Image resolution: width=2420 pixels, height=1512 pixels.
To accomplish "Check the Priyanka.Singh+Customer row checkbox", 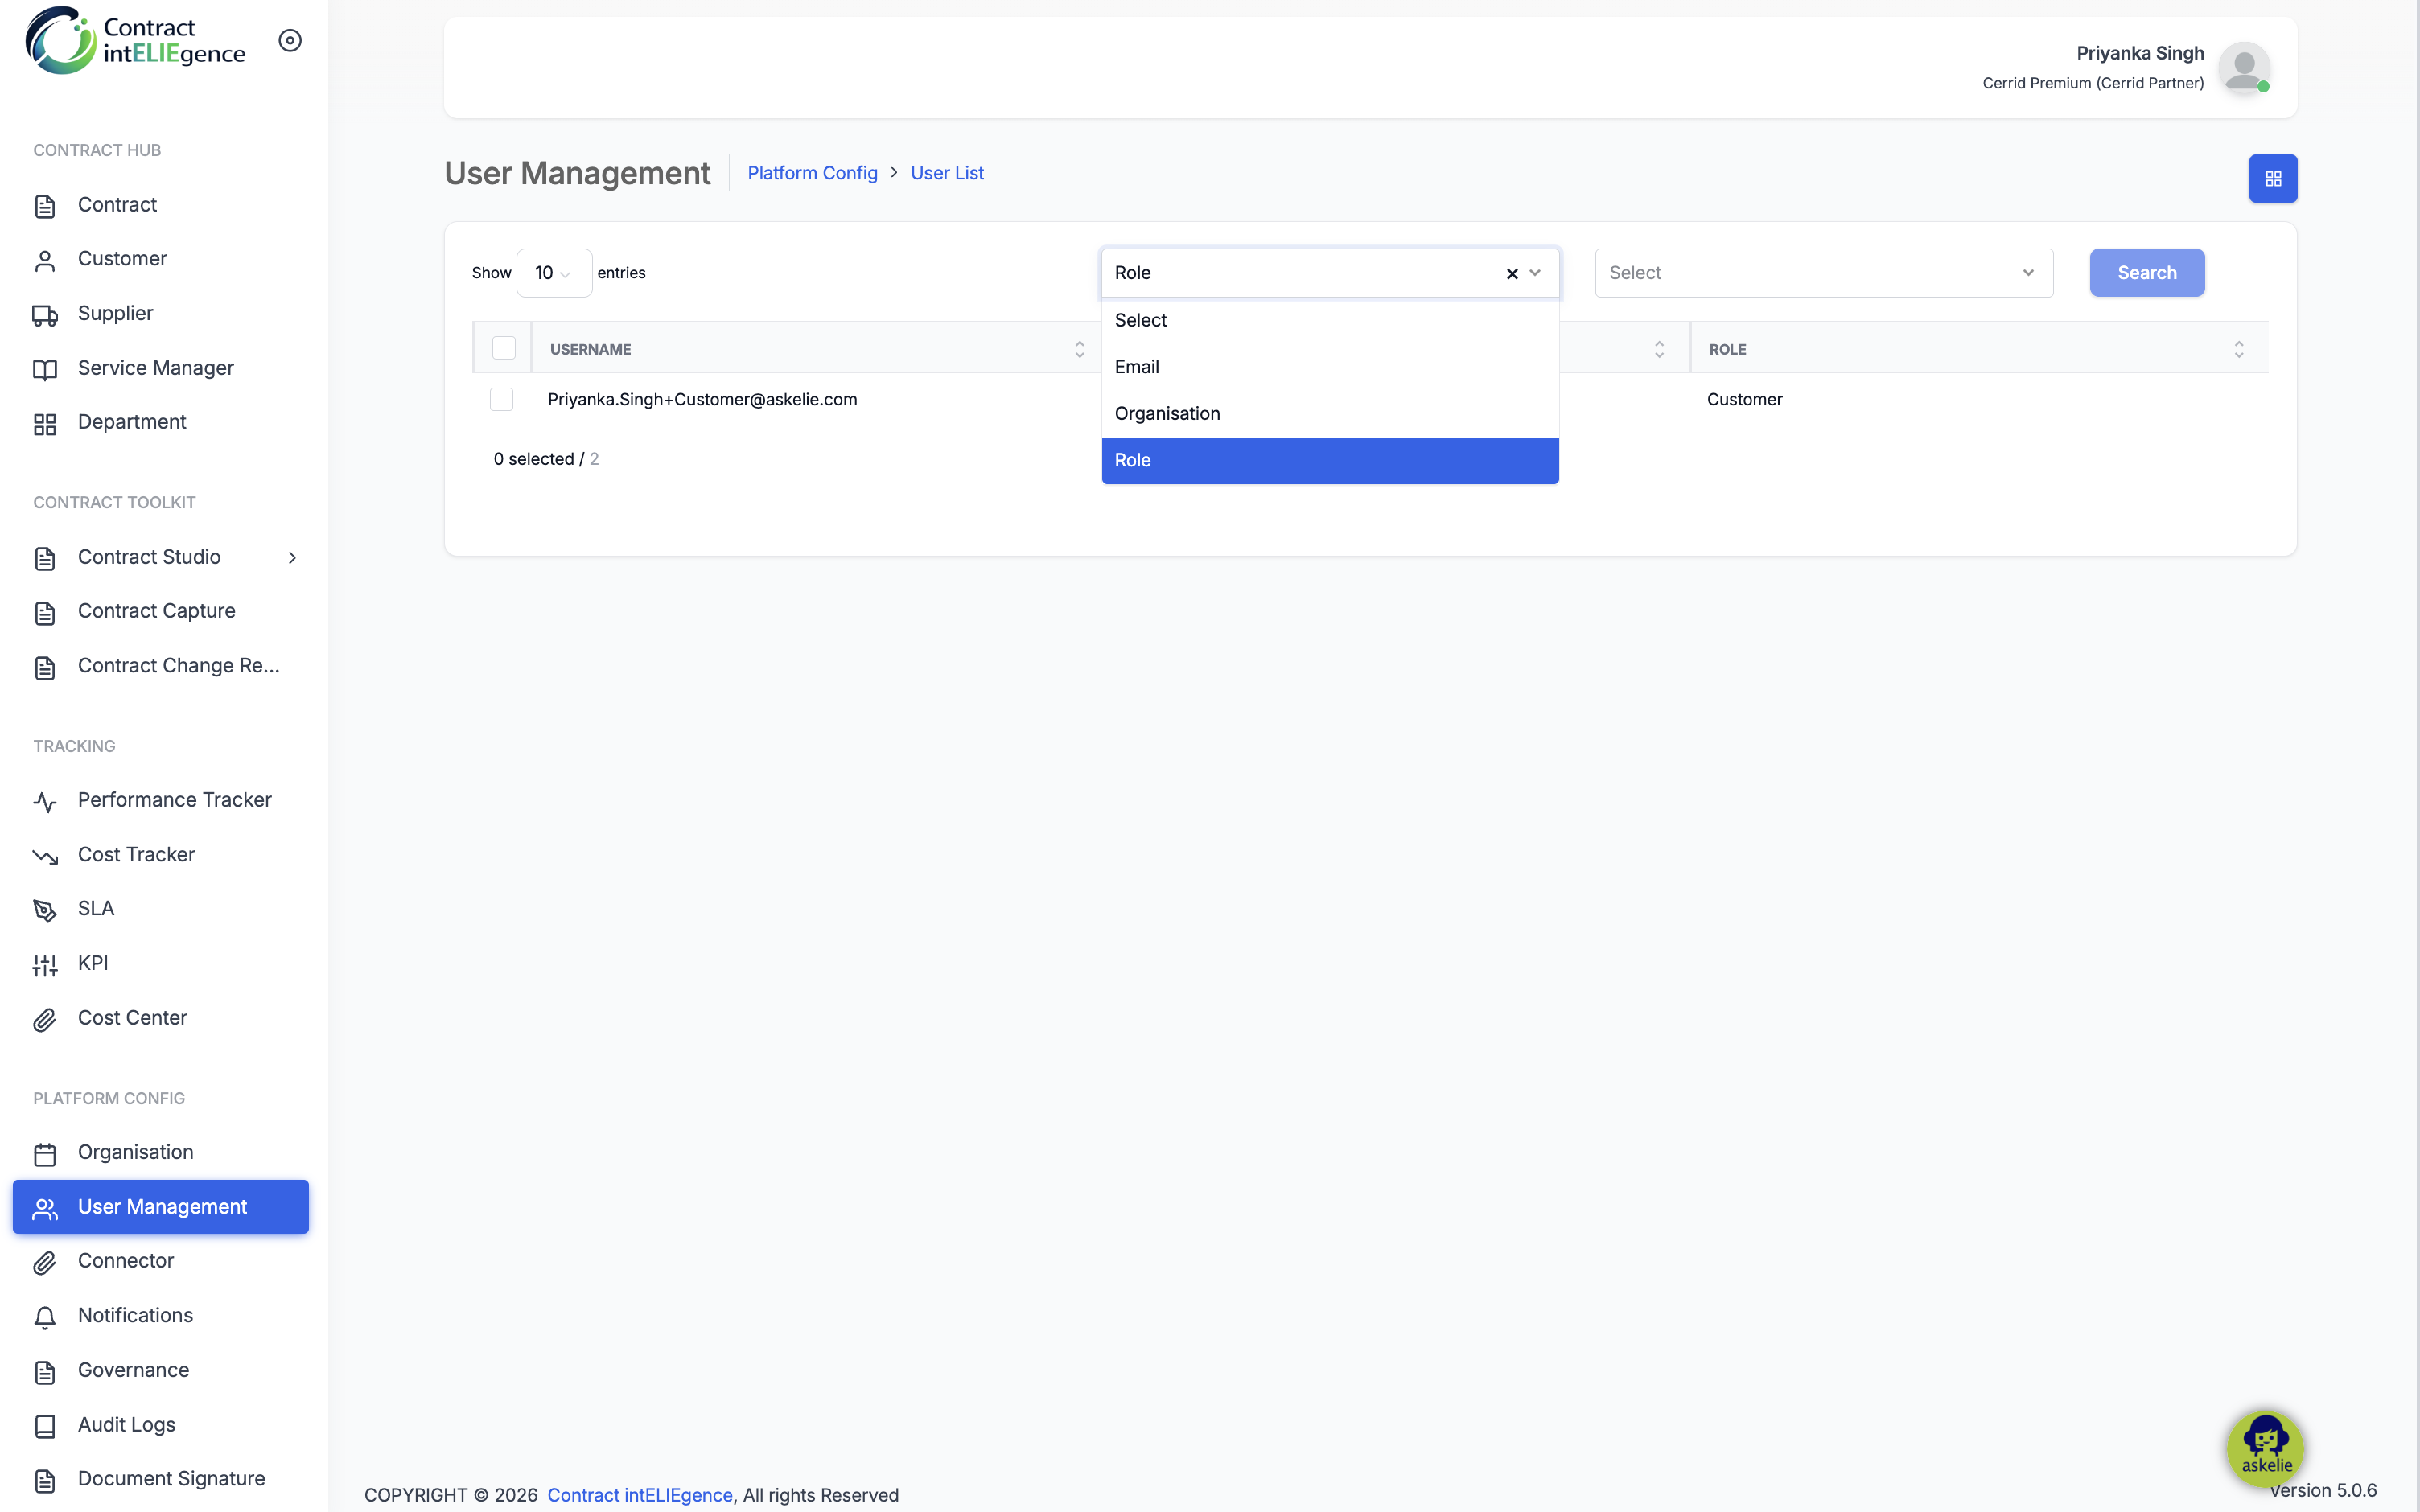I will tap(502, 399).
